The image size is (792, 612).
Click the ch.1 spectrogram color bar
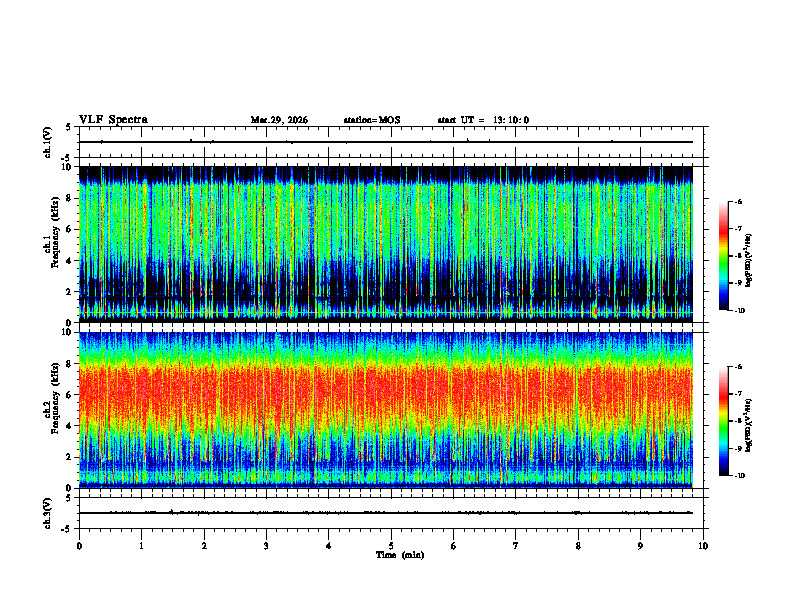723,256
